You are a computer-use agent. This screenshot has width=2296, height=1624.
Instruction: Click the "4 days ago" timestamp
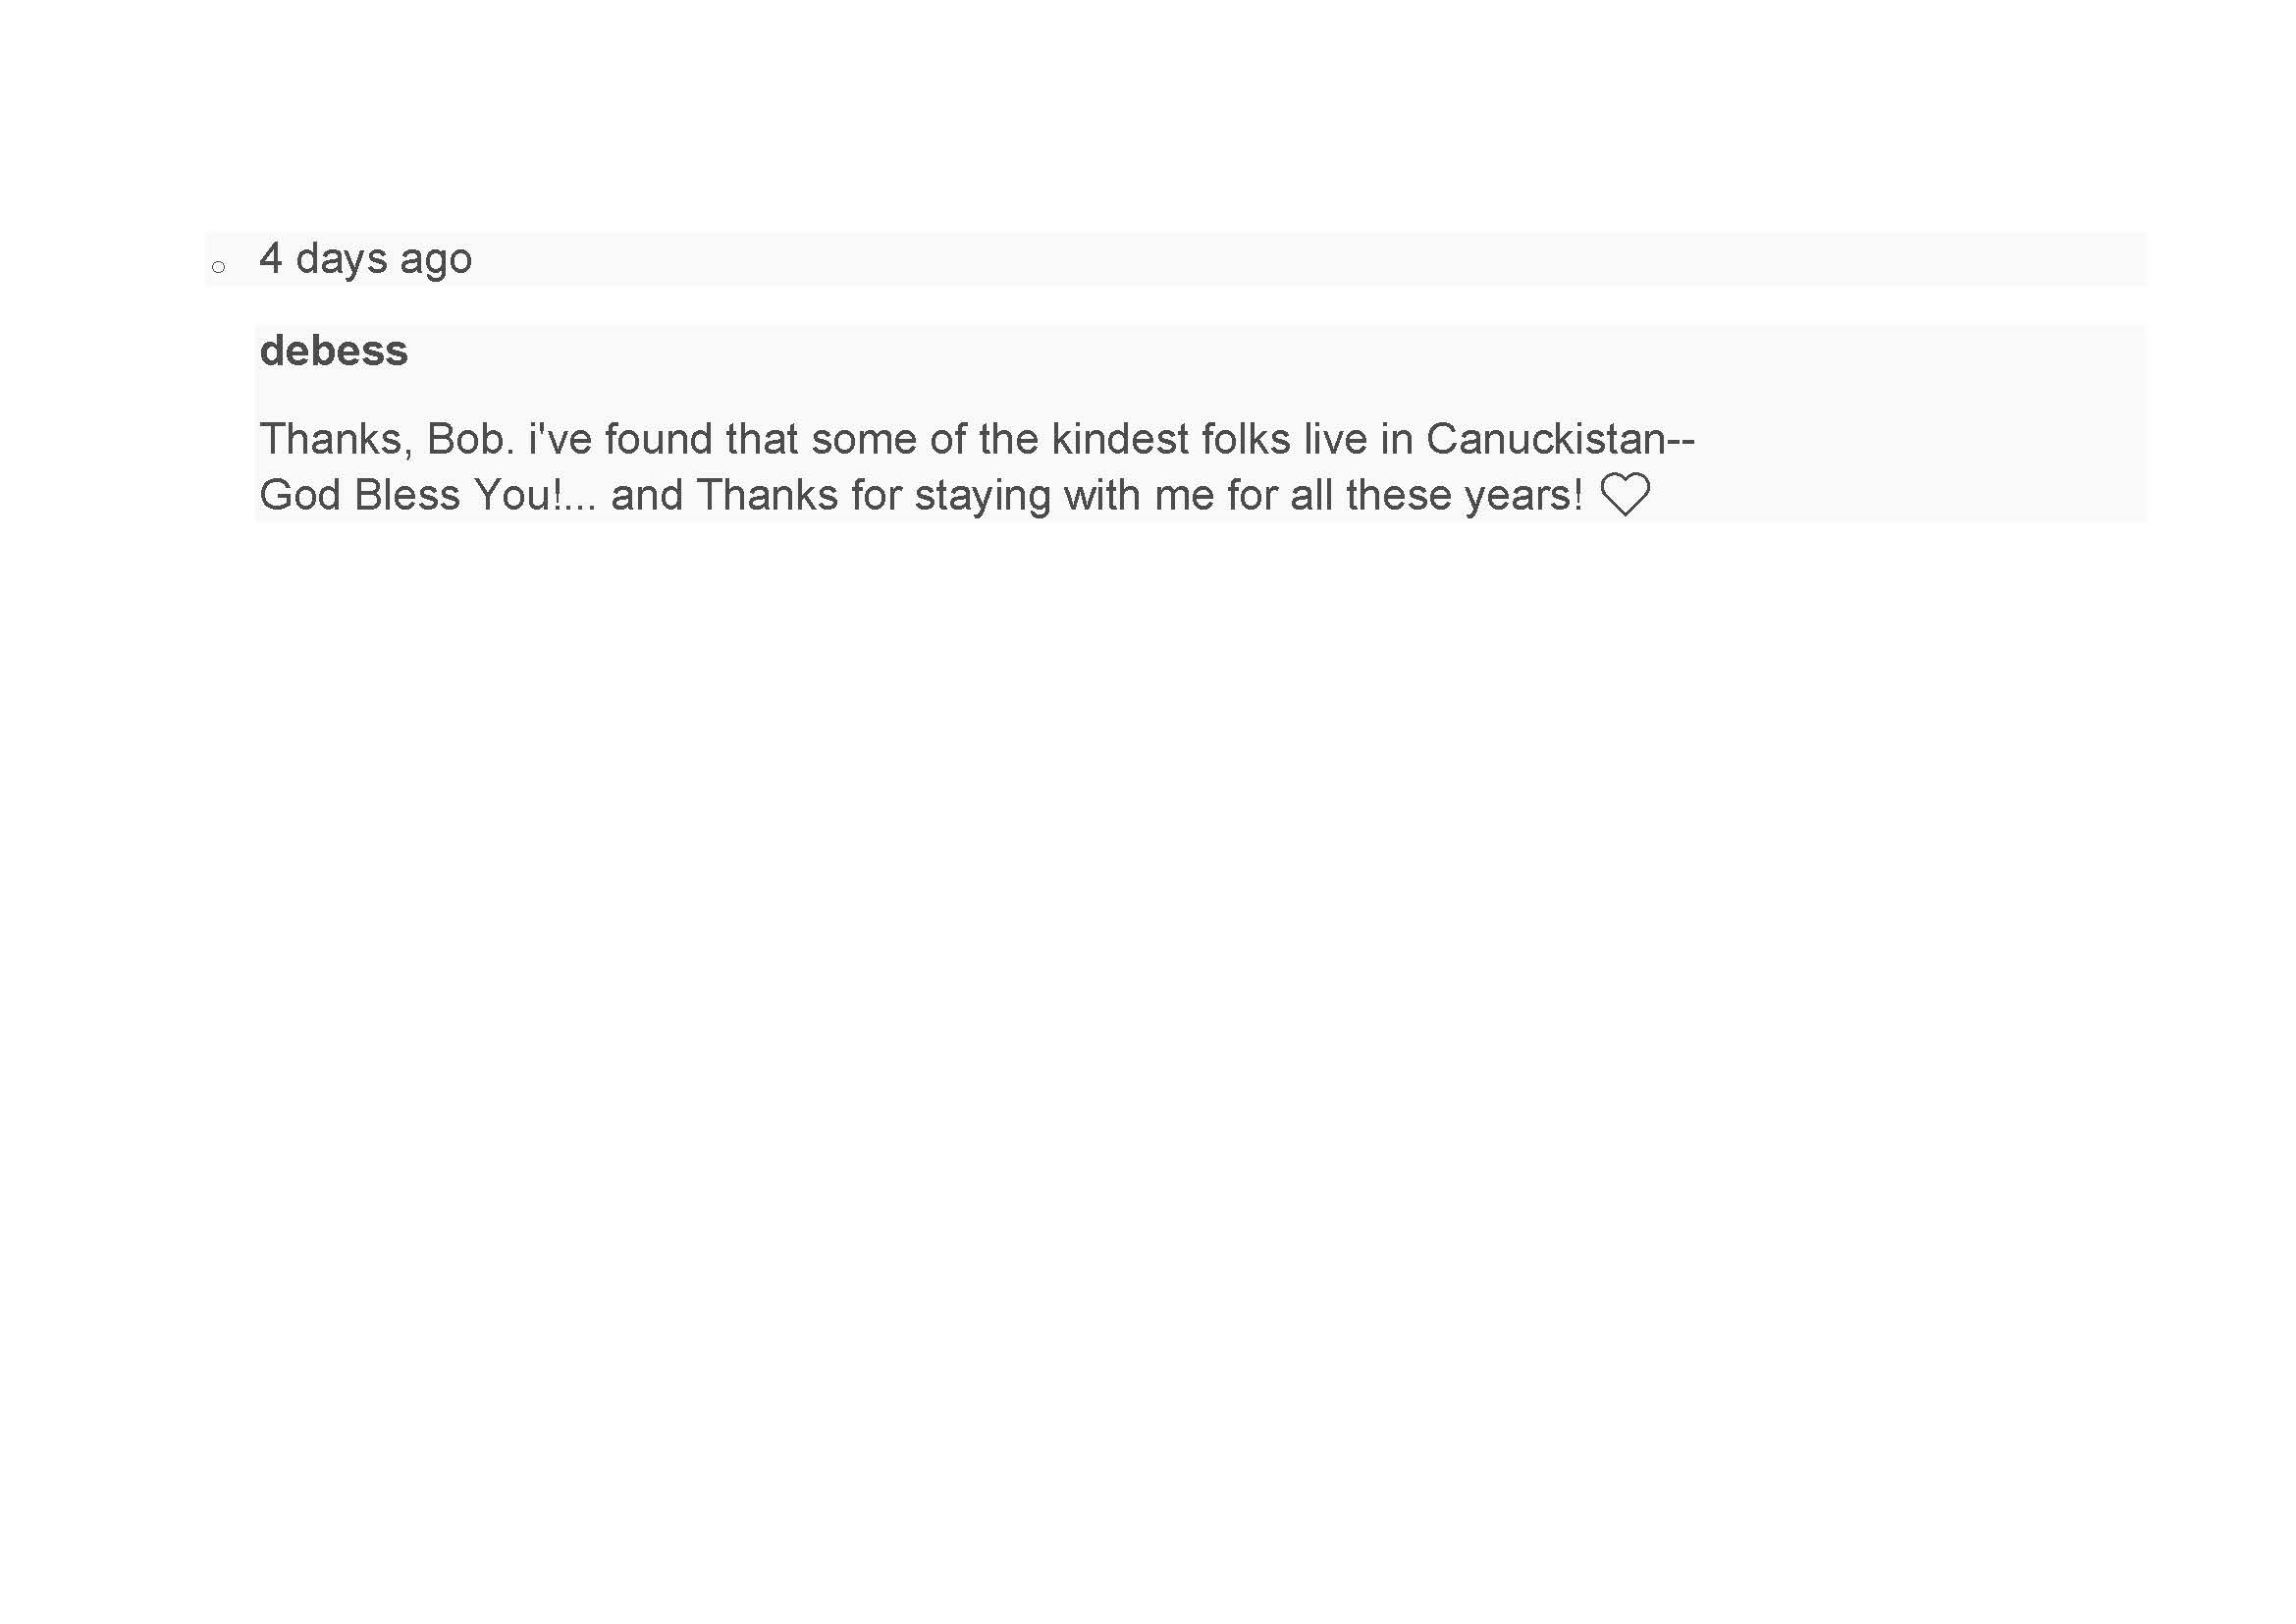[365, 259]
